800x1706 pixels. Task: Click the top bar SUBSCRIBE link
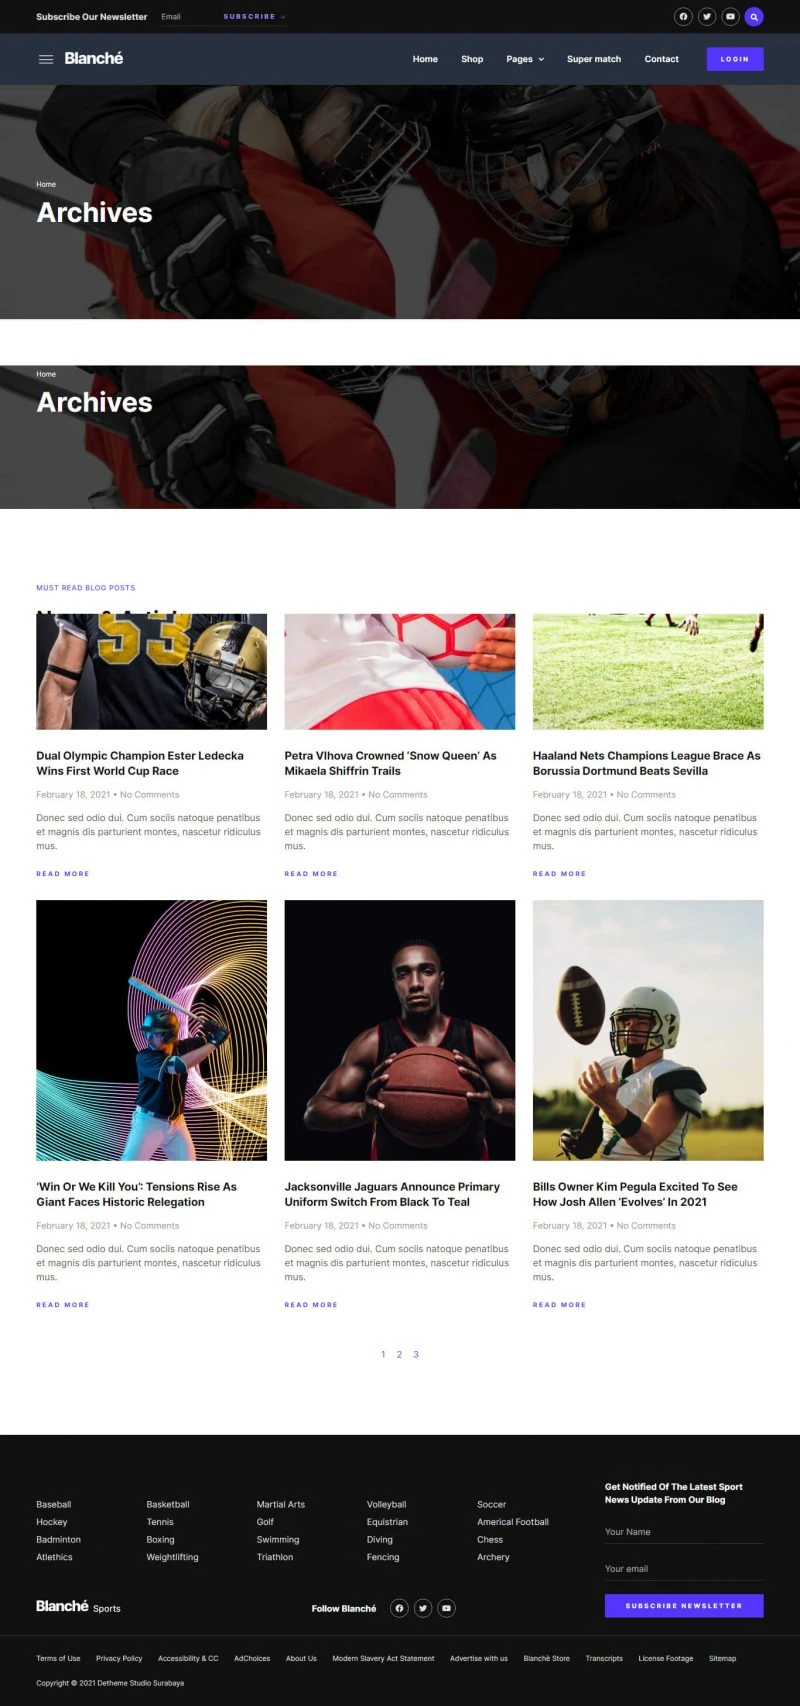pyautogui.click(x=254, y=17)
